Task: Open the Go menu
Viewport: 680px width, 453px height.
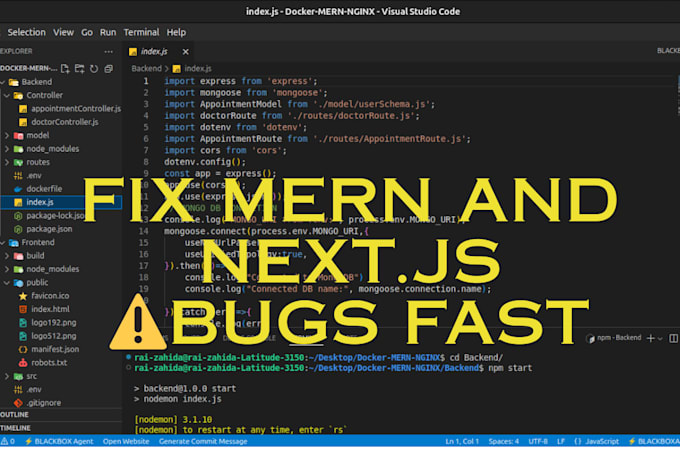Action: pos(87,33)
